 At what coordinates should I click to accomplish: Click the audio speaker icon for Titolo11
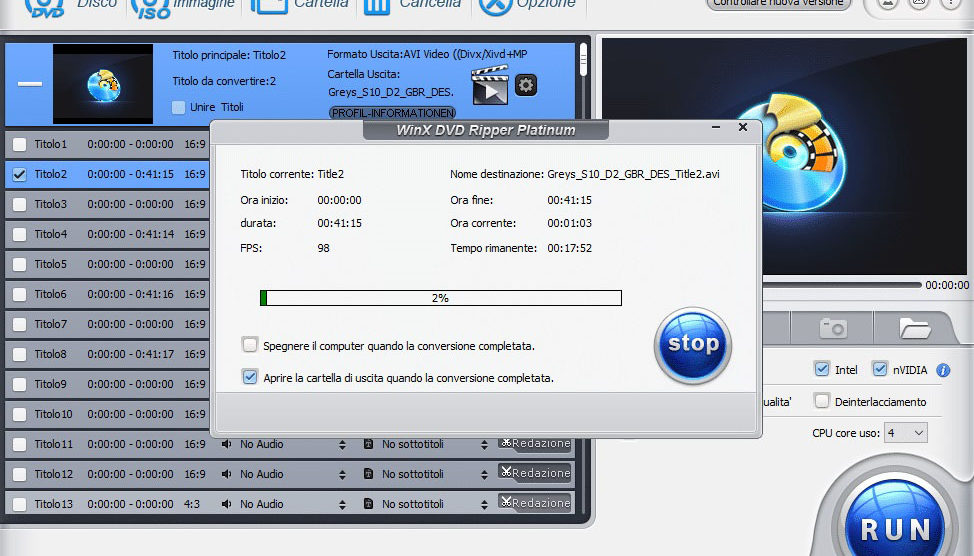[x=227, y=444]
